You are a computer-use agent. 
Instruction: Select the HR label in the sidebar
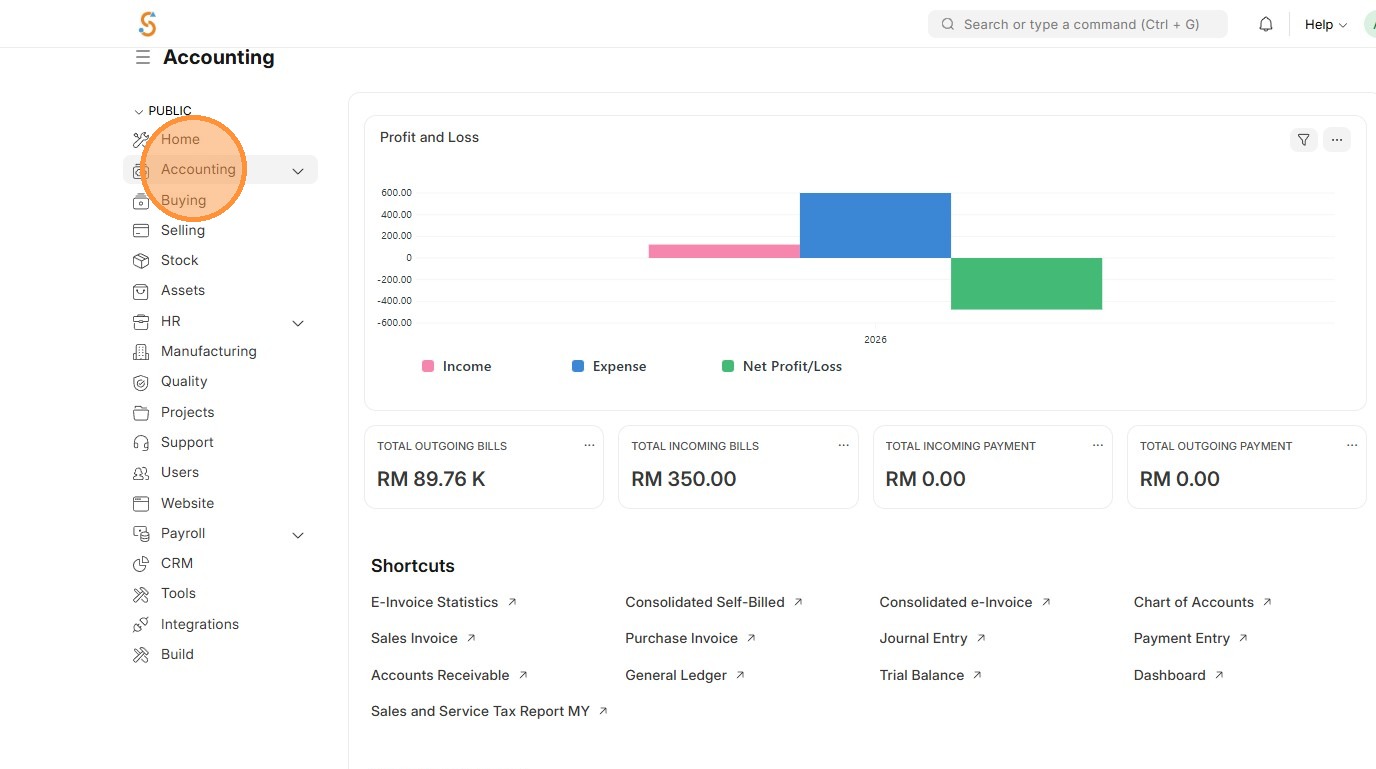pyautogui.click(x=171, y=321)
